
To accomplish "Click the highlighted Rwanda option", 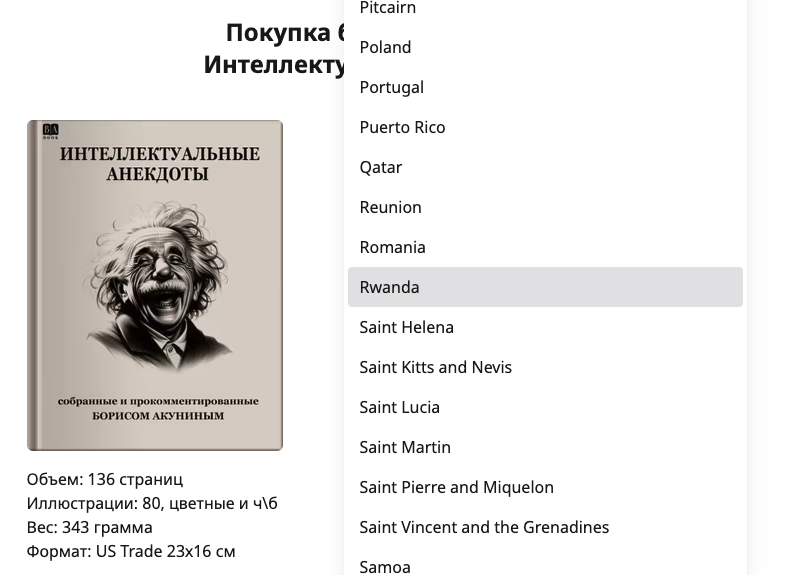I will (x=545, y=287).
